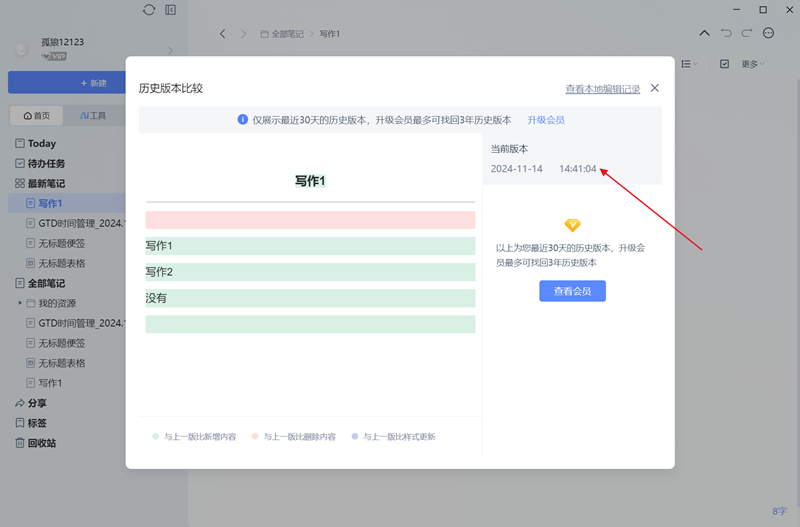Close the 历史版本比较 dialog
Image resolution: width=800 pixels, height=527 pixels.
pyautogui.click(x=655, y=88)
